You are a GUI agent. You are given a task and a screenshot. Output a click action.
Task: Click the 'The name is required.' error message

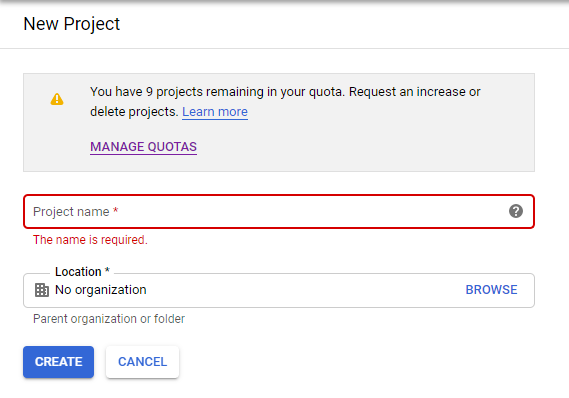[90, 240]
